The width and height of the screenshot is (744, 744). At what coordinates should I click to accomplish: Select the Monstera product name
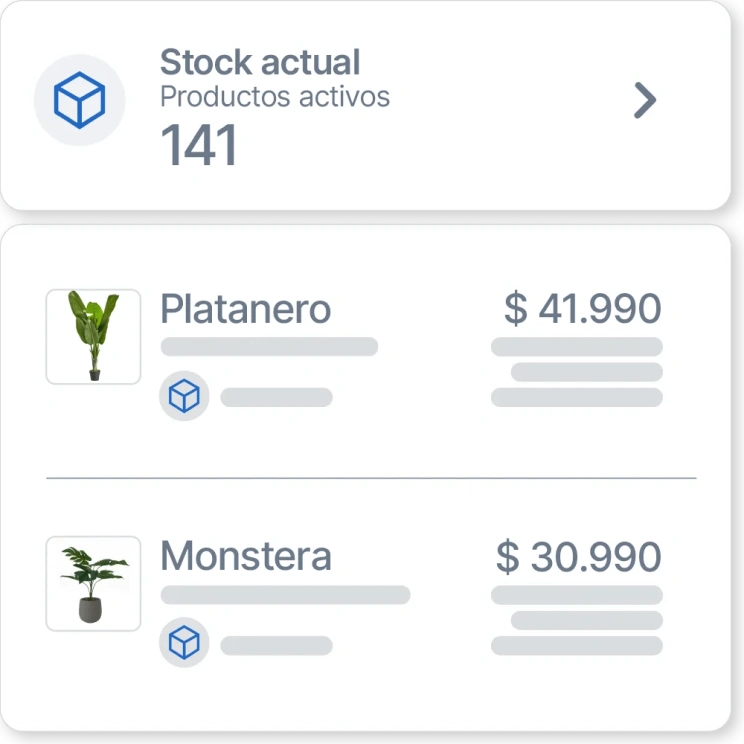245,556
